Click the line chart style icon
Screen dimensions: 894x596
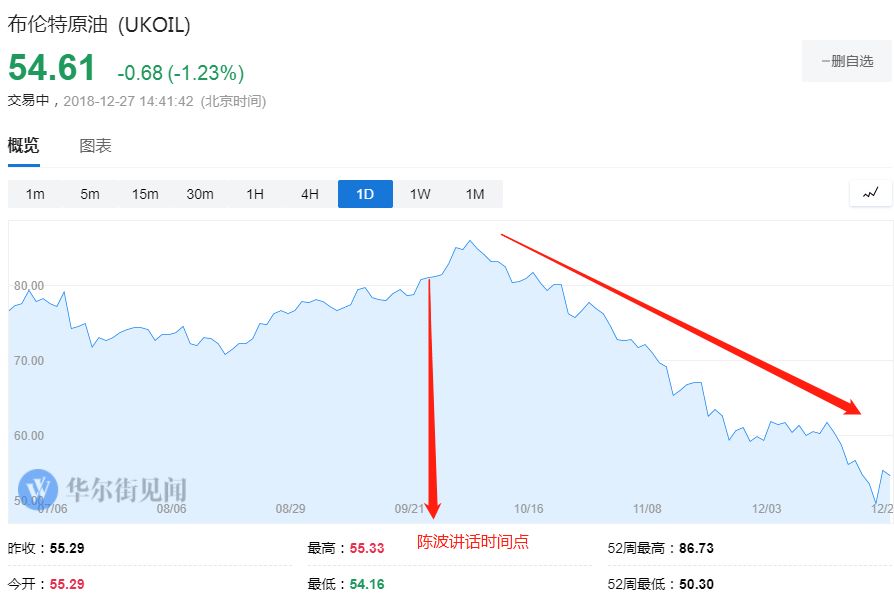[870, 193]
